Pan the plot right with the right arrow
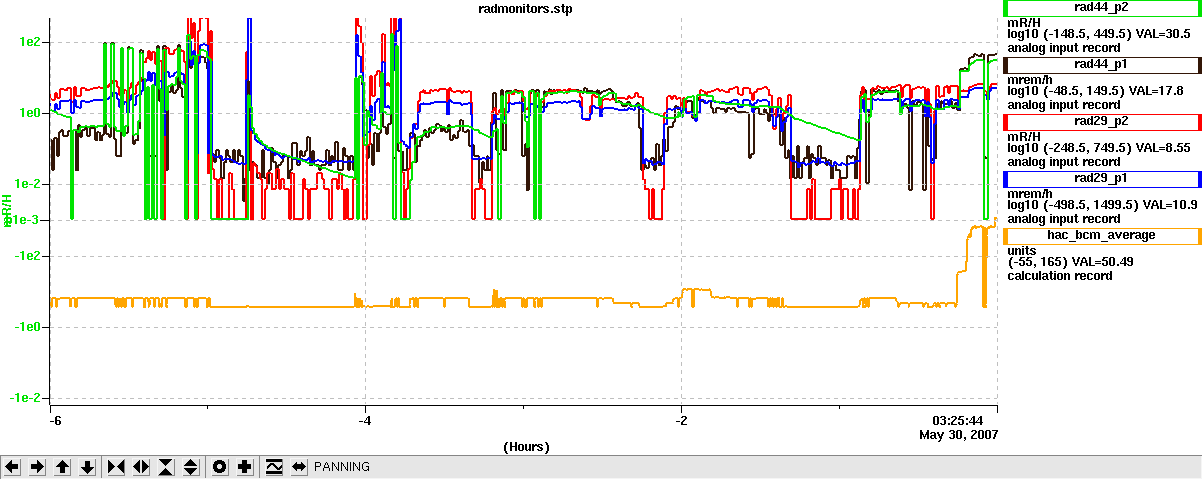 (38, 467)
